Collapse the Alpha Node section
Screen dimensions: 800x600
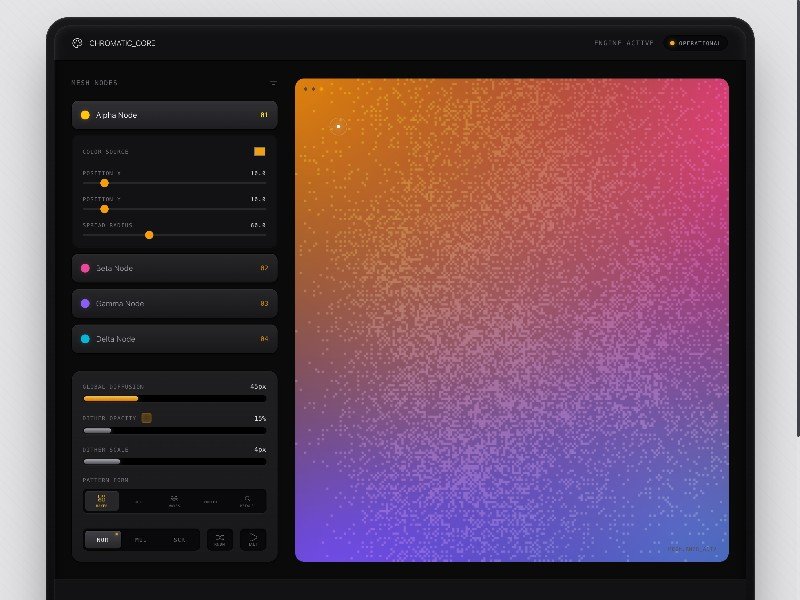pyautogui.click(x=174, y=115)
